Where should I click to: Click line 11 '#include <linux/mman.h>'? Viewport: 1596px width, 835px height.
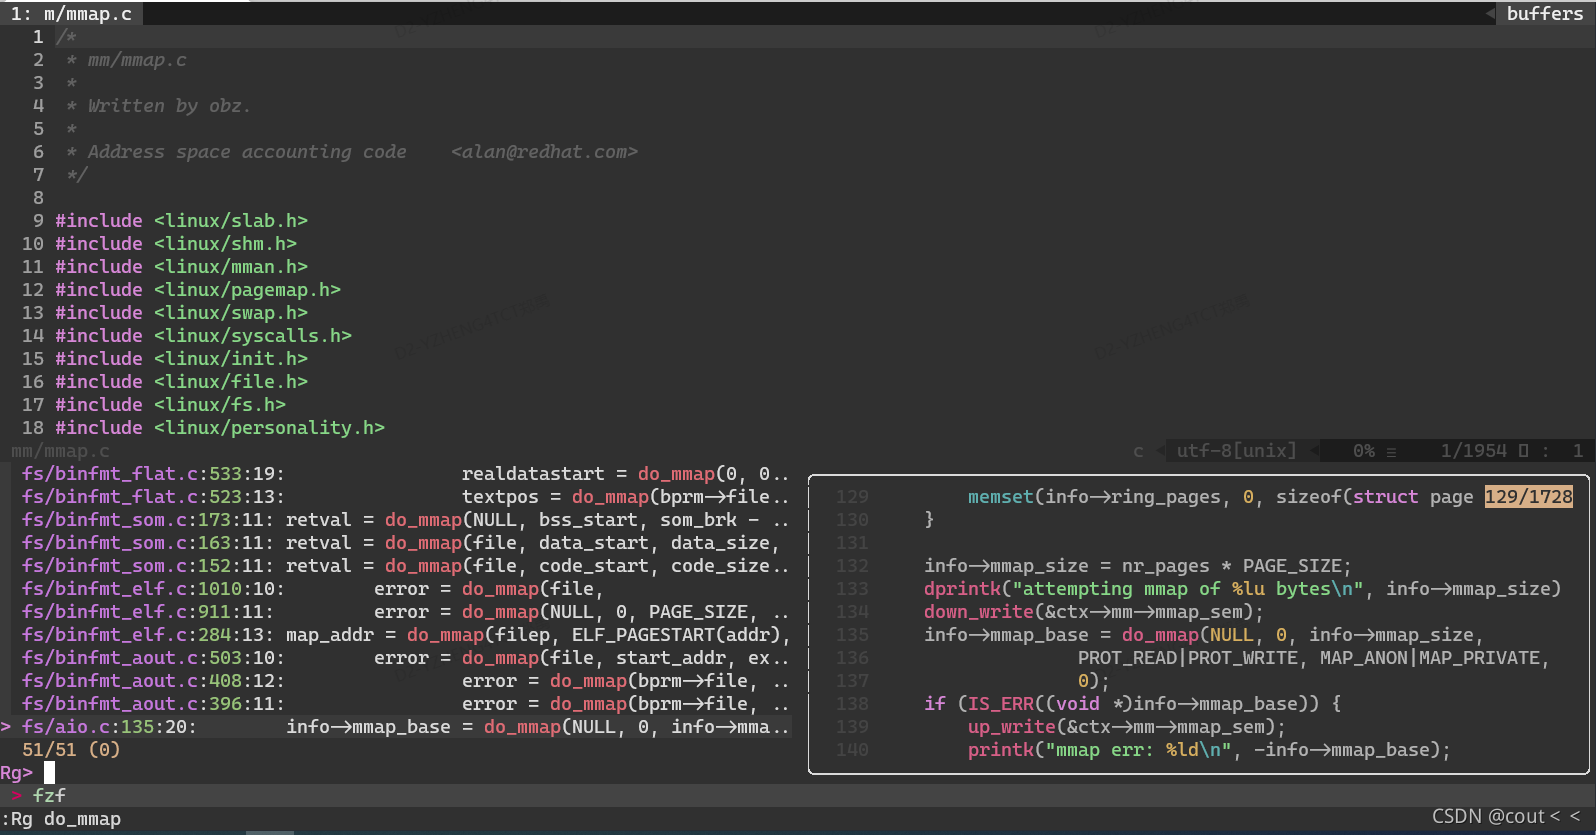click(181, 267)
